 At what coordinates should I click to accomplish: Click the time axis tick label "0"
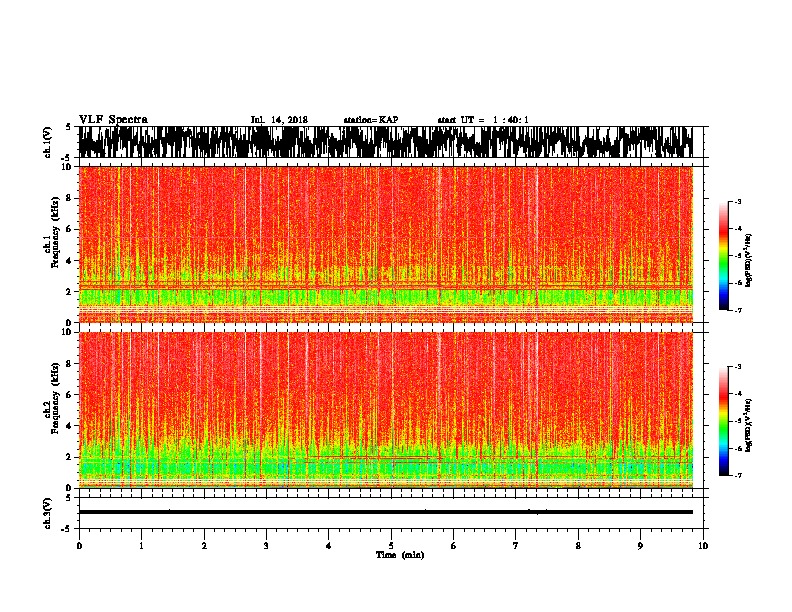click(79, 546)
